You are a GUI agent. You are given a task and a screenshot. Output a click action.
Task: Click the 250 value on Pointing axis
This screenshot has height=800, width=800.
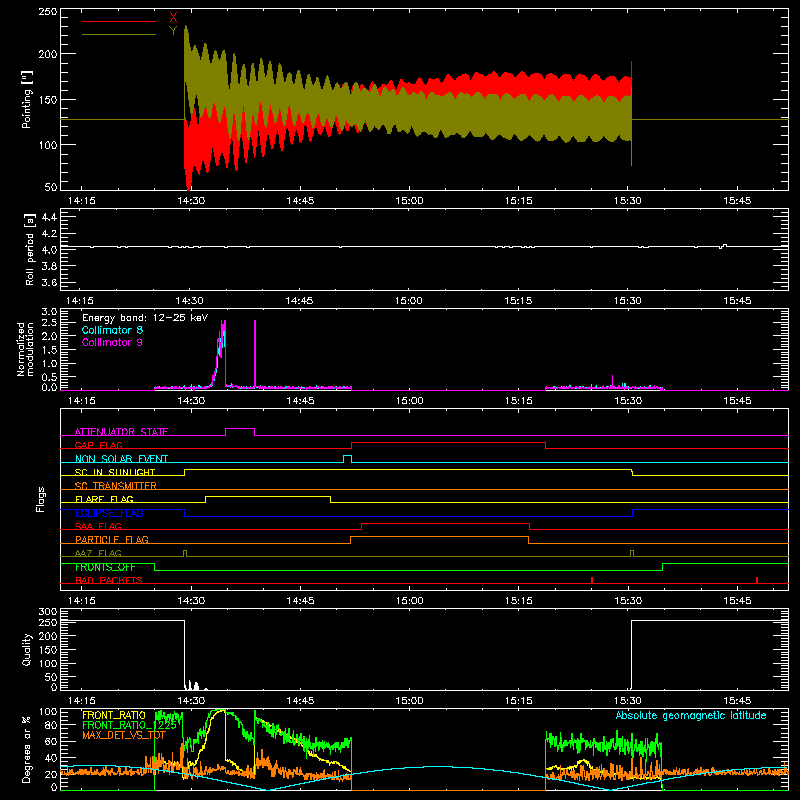click(47, 11)
